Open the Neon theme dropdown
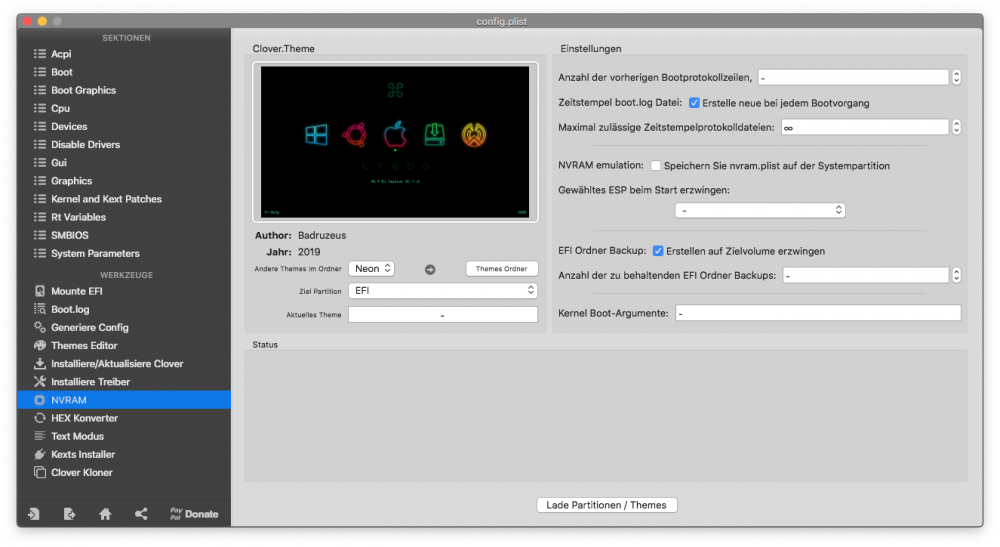This screenshot has height=547, width=1000. (371, 269)
